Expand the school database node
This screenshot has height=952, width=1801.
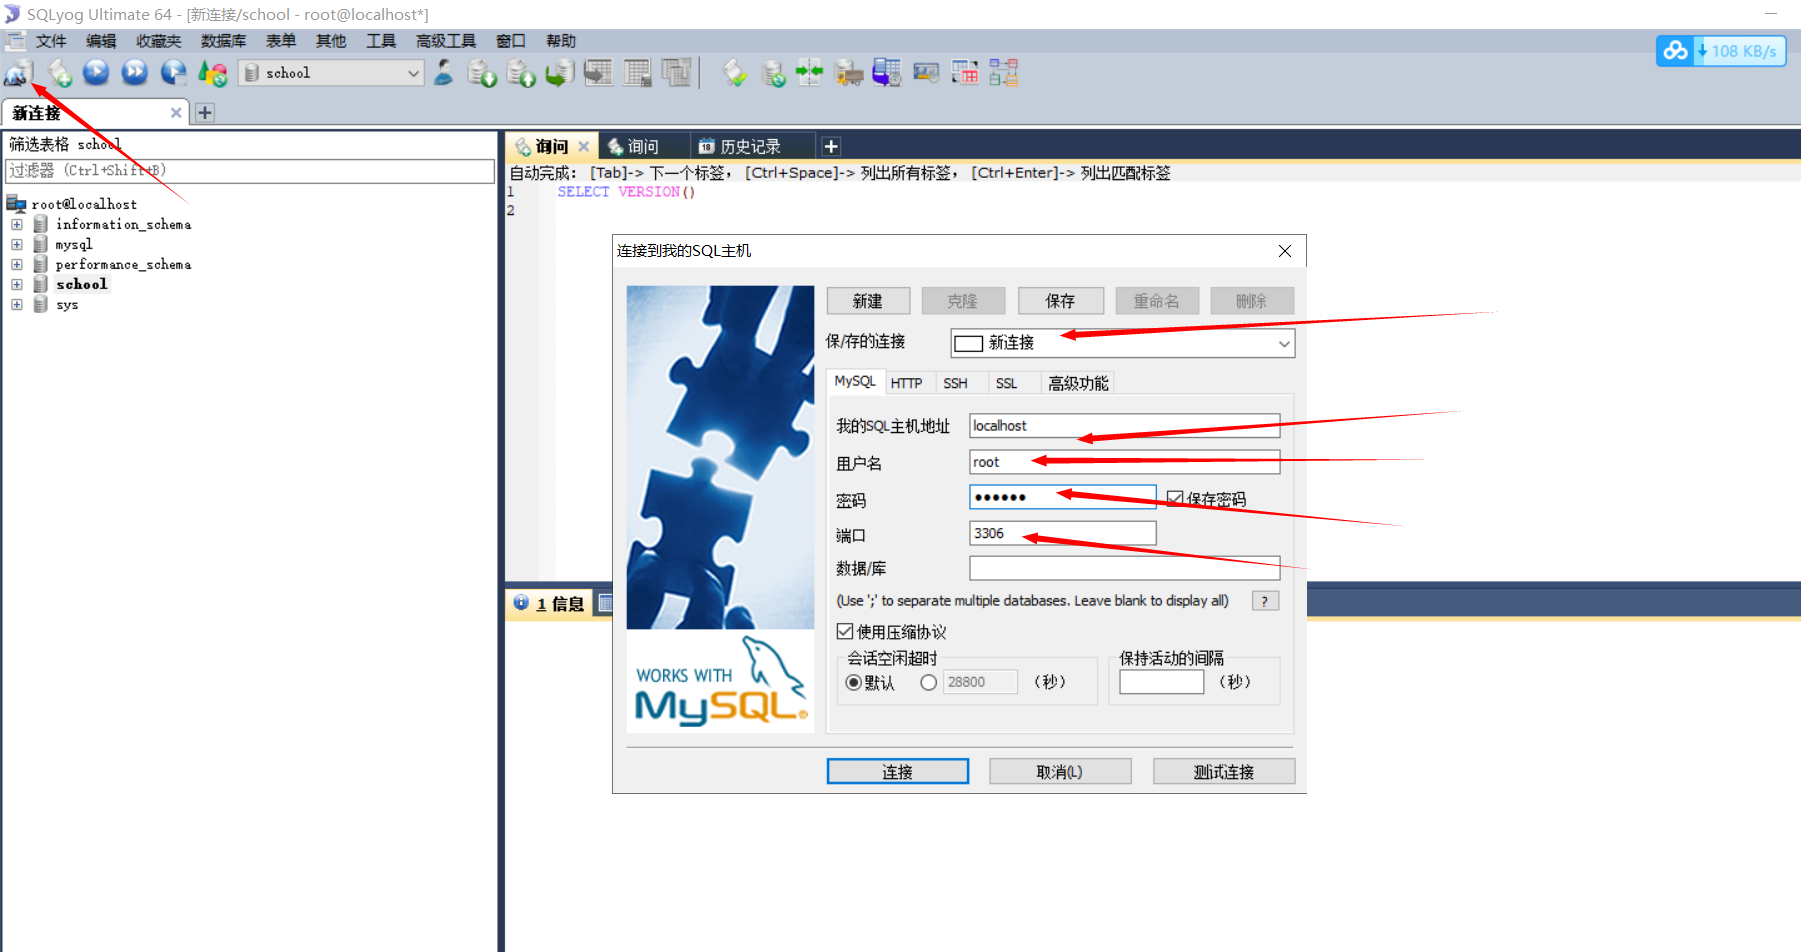[x=17, y=285]
